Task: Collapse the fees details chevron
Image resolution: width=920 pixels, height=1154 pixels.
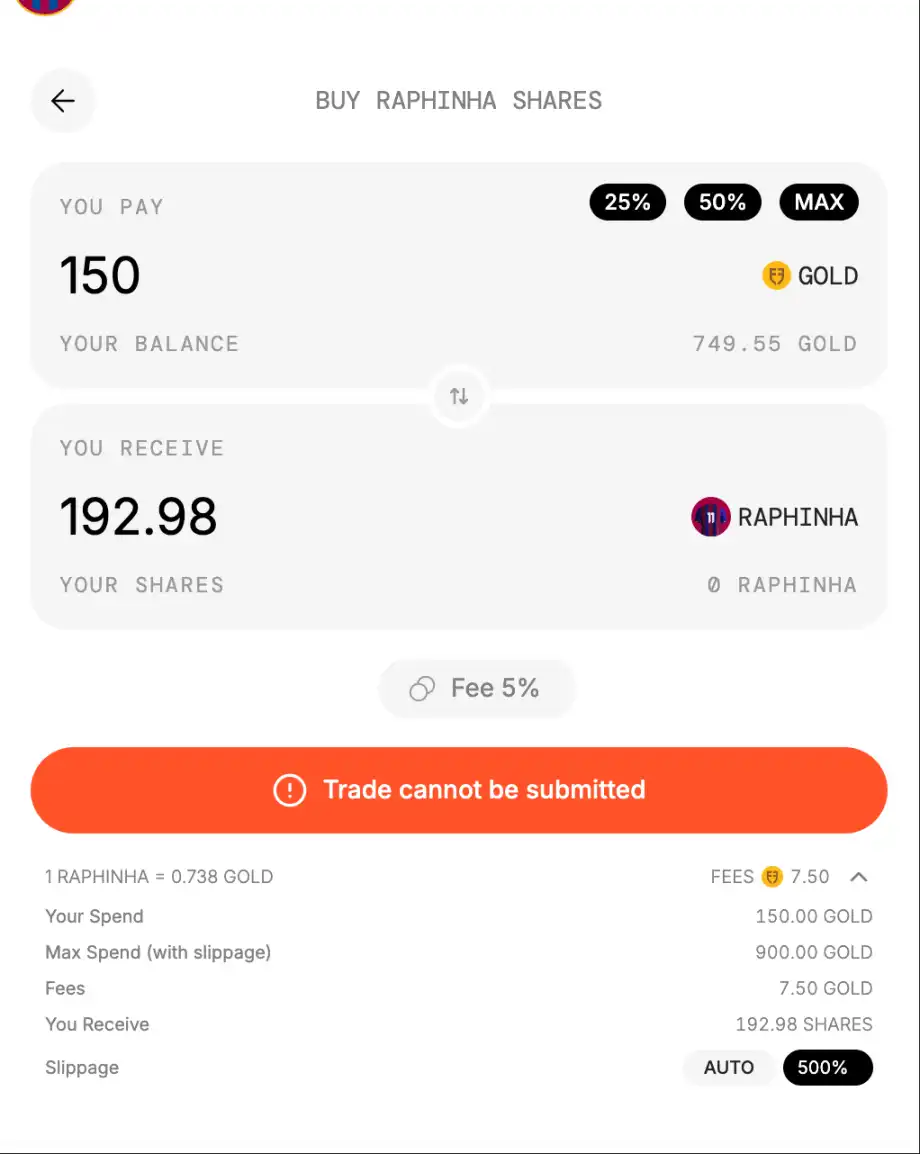Action: [x=858, y=877]
